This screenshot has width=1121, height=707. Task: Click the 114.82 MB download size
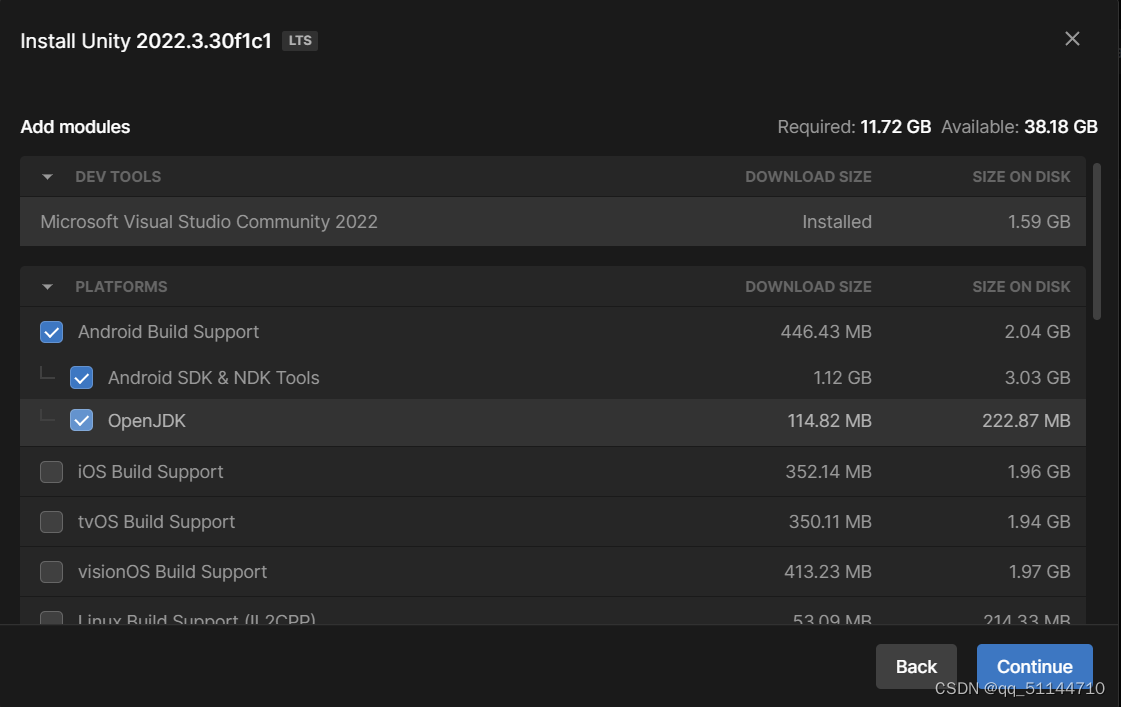[x=829, y=420]
